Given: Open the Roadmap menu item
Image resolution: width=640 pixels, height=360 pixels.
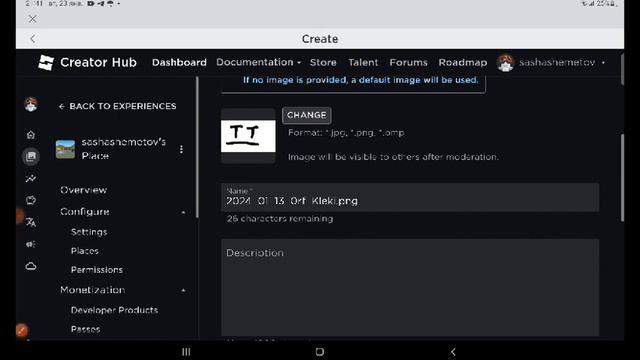Looking at the screenshot, I should point(462,62).
